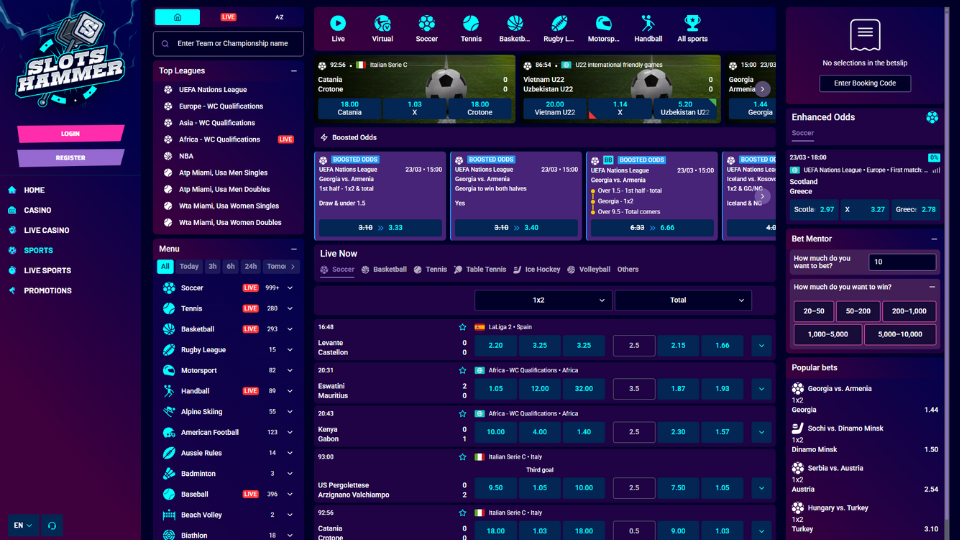Select the 24h time filter
The width and height of the screenshot is (960, 540).
coord(250,266)
